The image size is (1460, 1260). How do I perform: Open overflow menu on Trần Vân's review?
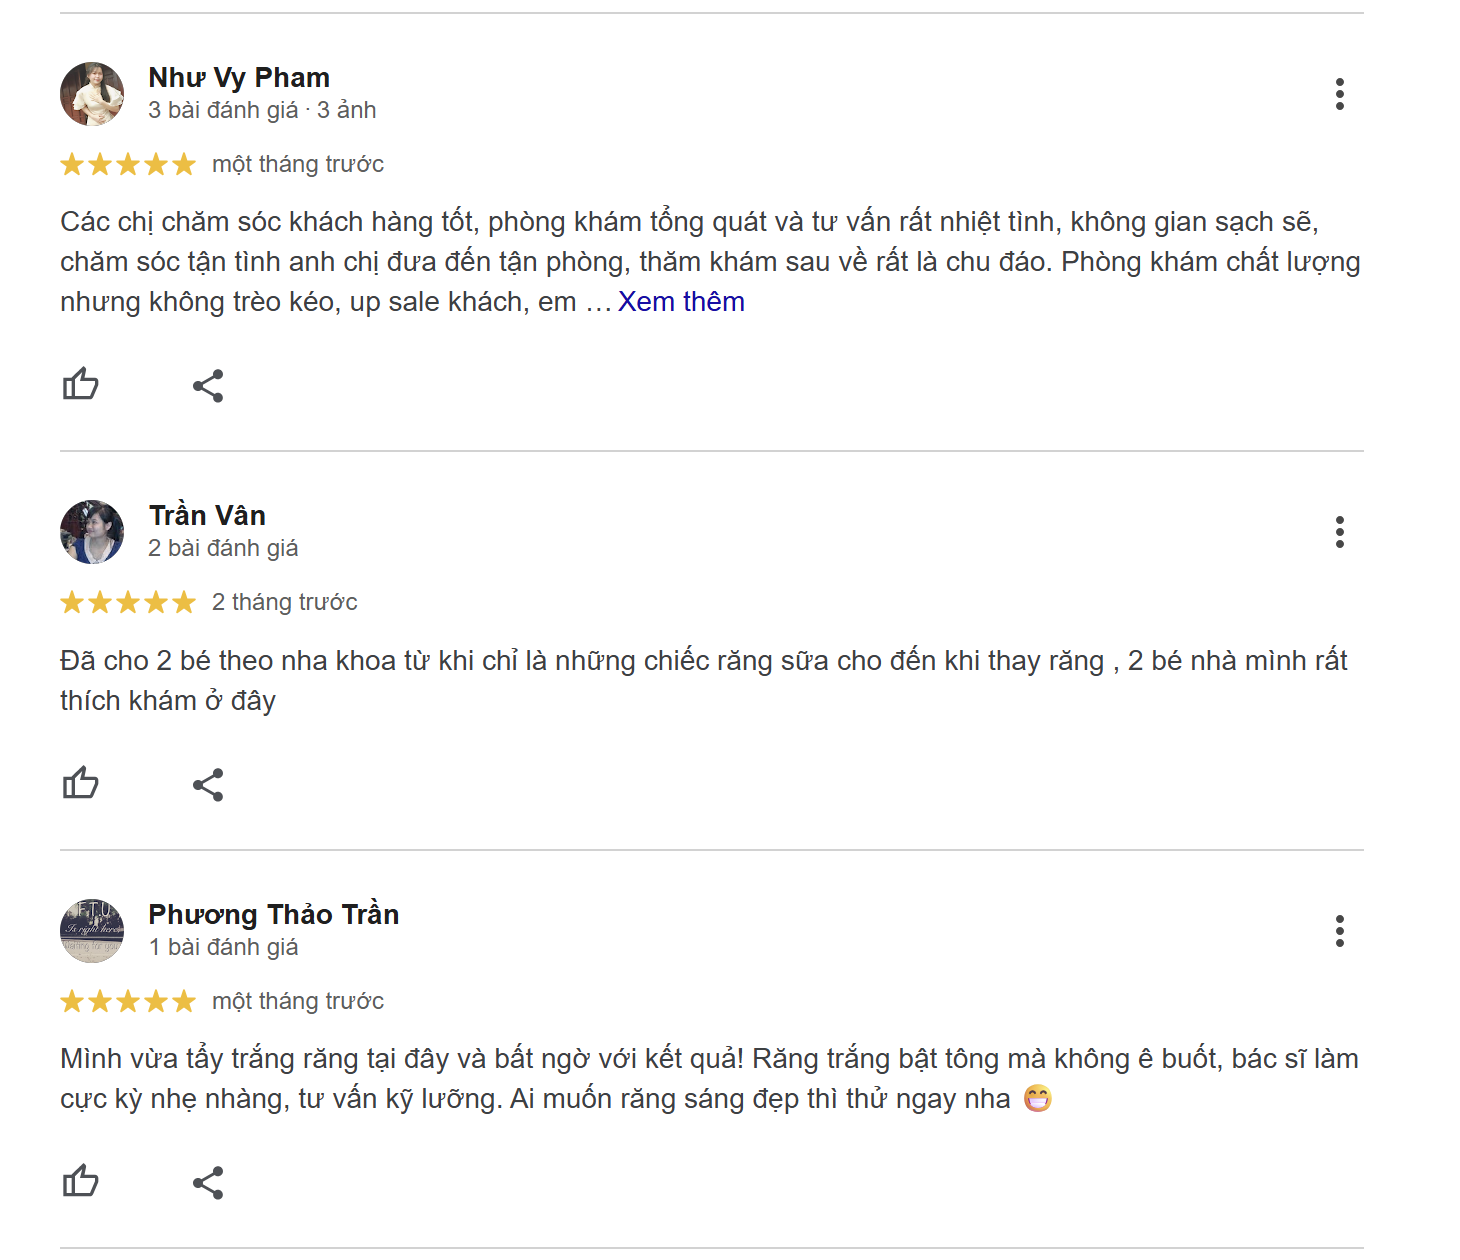[1340, 533]
